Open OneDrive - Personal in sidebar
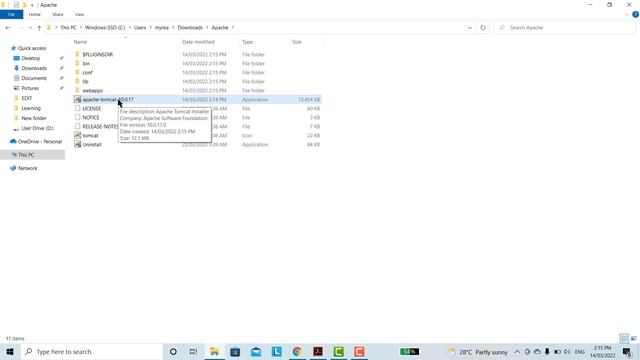The width and height of the screenshot is (640, 360). [x=40, y=142]
